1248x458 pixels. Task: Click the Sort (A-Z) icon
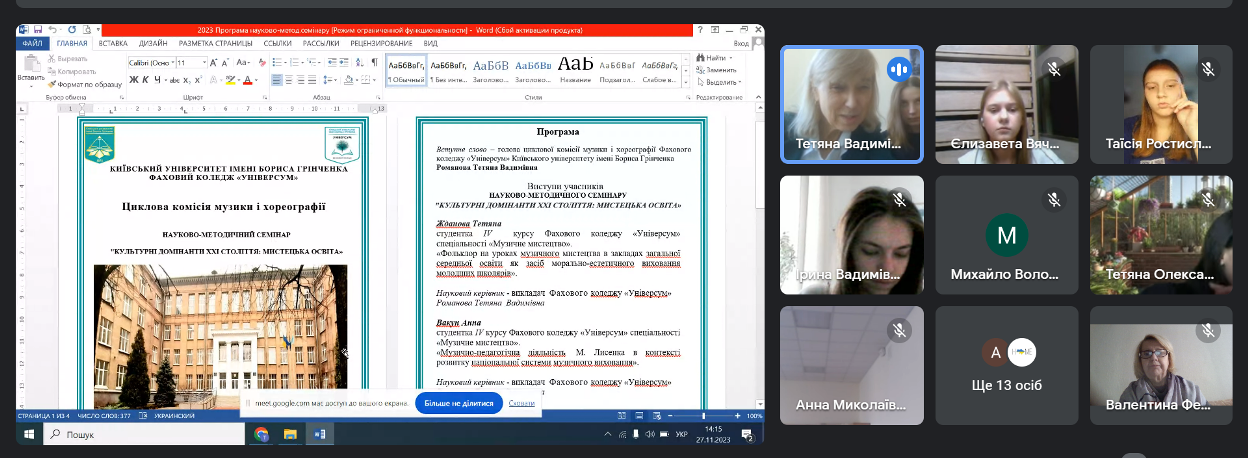(360, 62)
